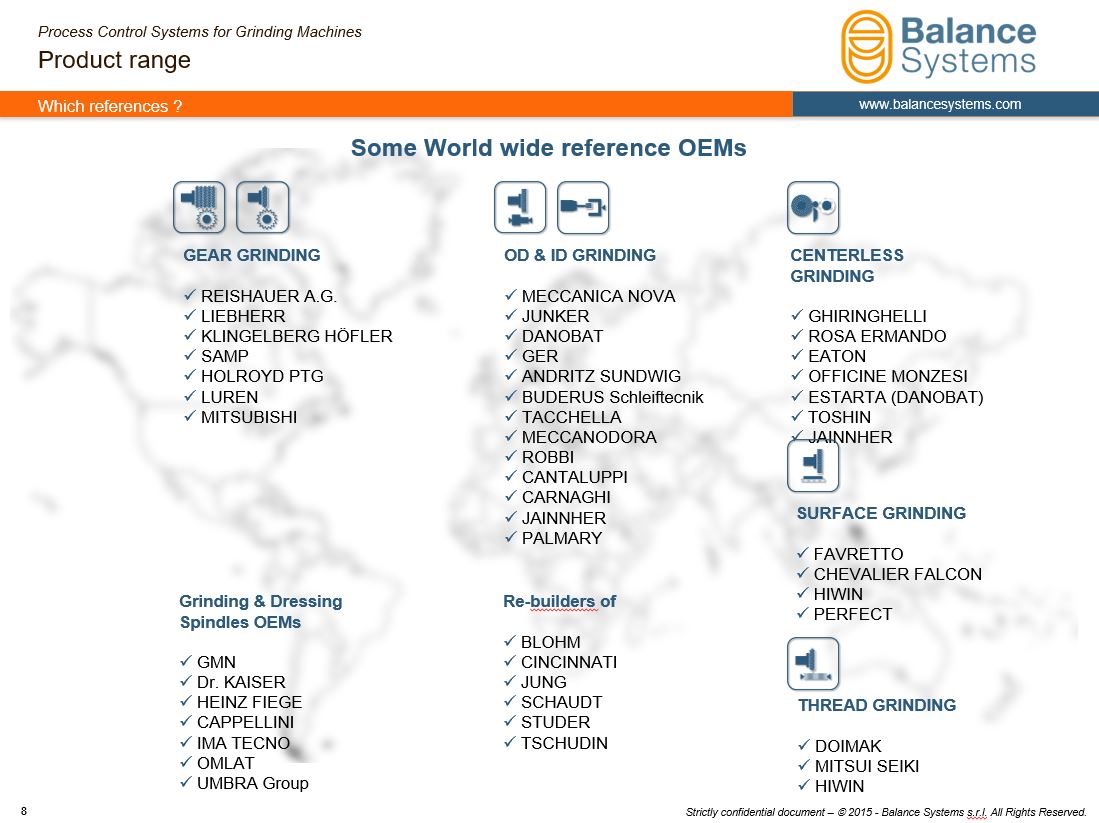This screenshot has width=1099, height=823.
Task: Select MITSUBISHI entry
Action: click(249, 417)
